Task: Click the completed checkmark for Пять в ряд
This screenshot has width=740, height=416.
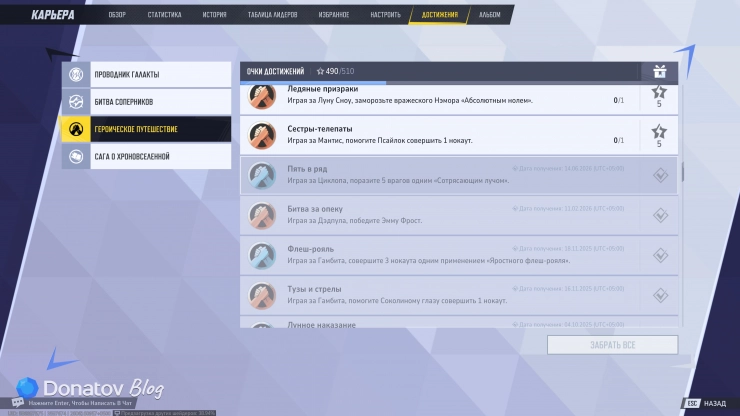Action: (660, 175)
